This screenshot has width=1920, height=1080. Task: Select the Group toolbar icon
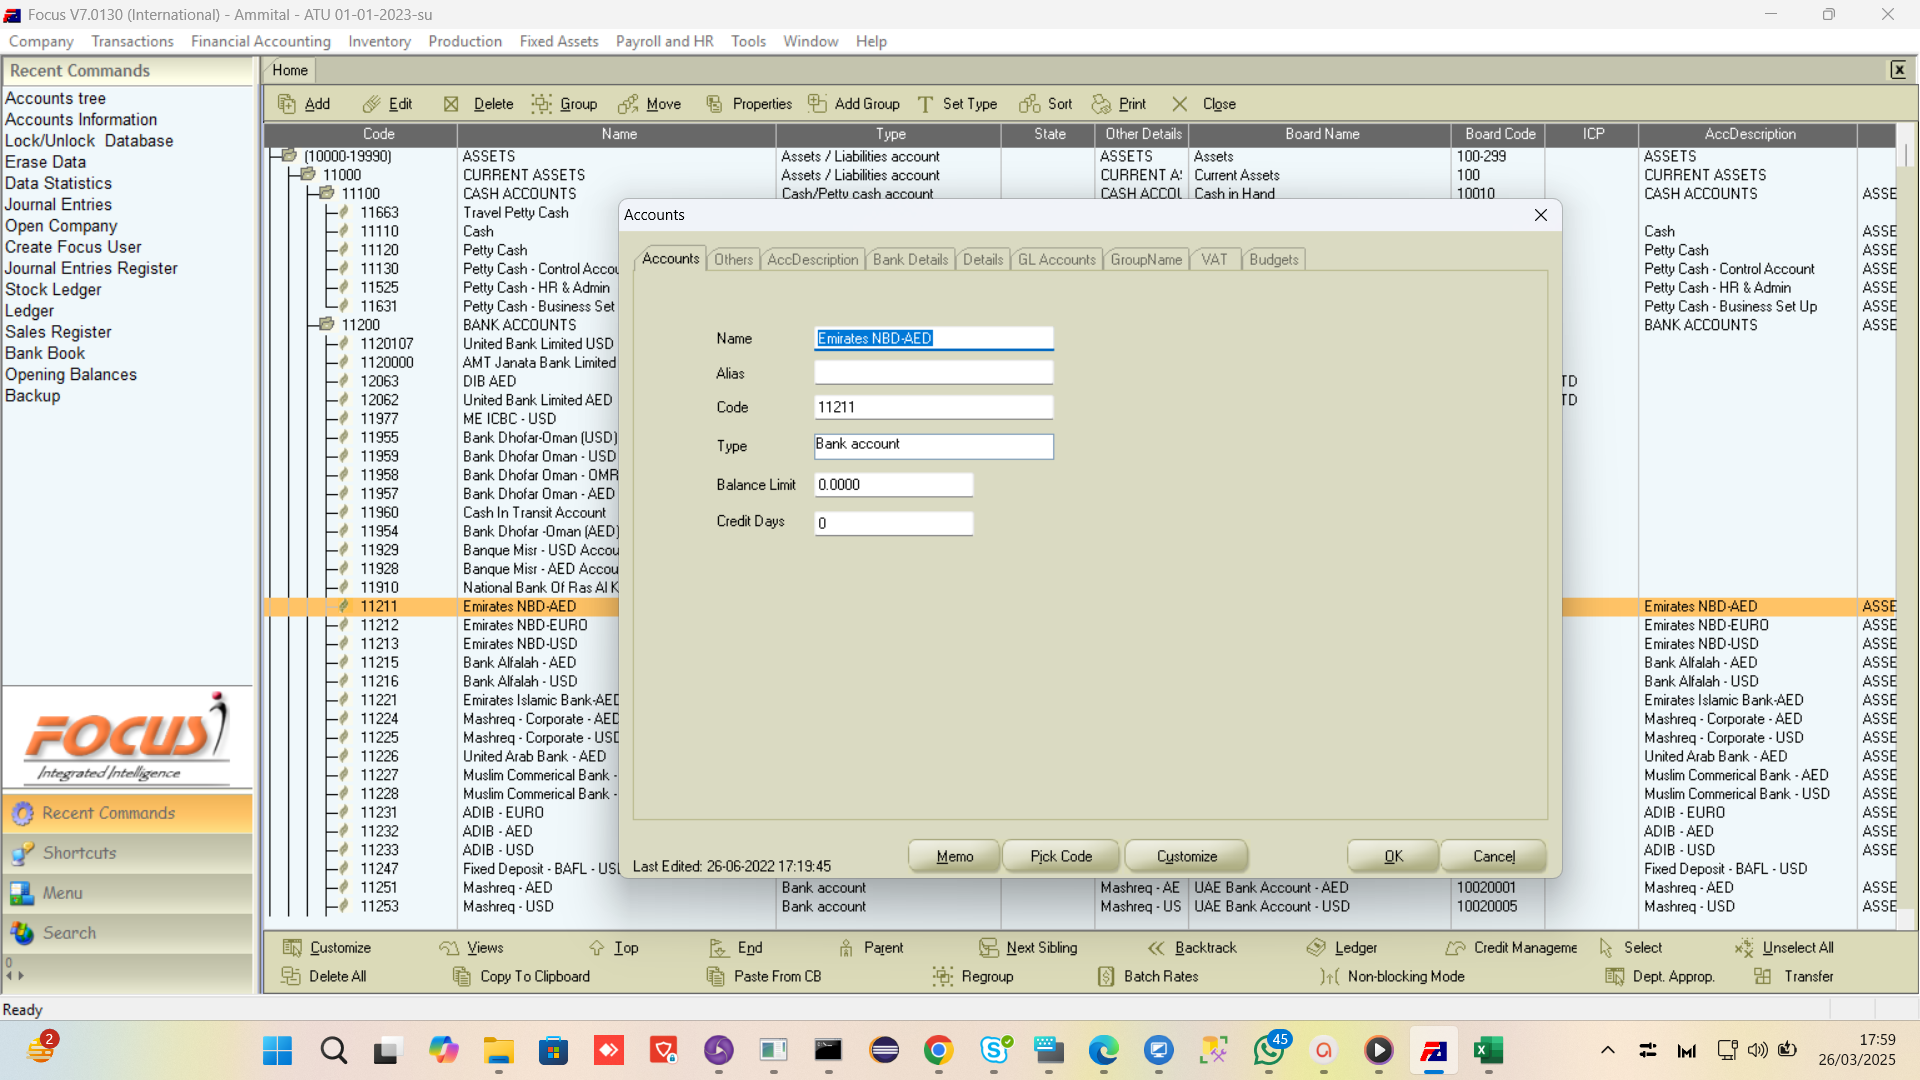542,104
